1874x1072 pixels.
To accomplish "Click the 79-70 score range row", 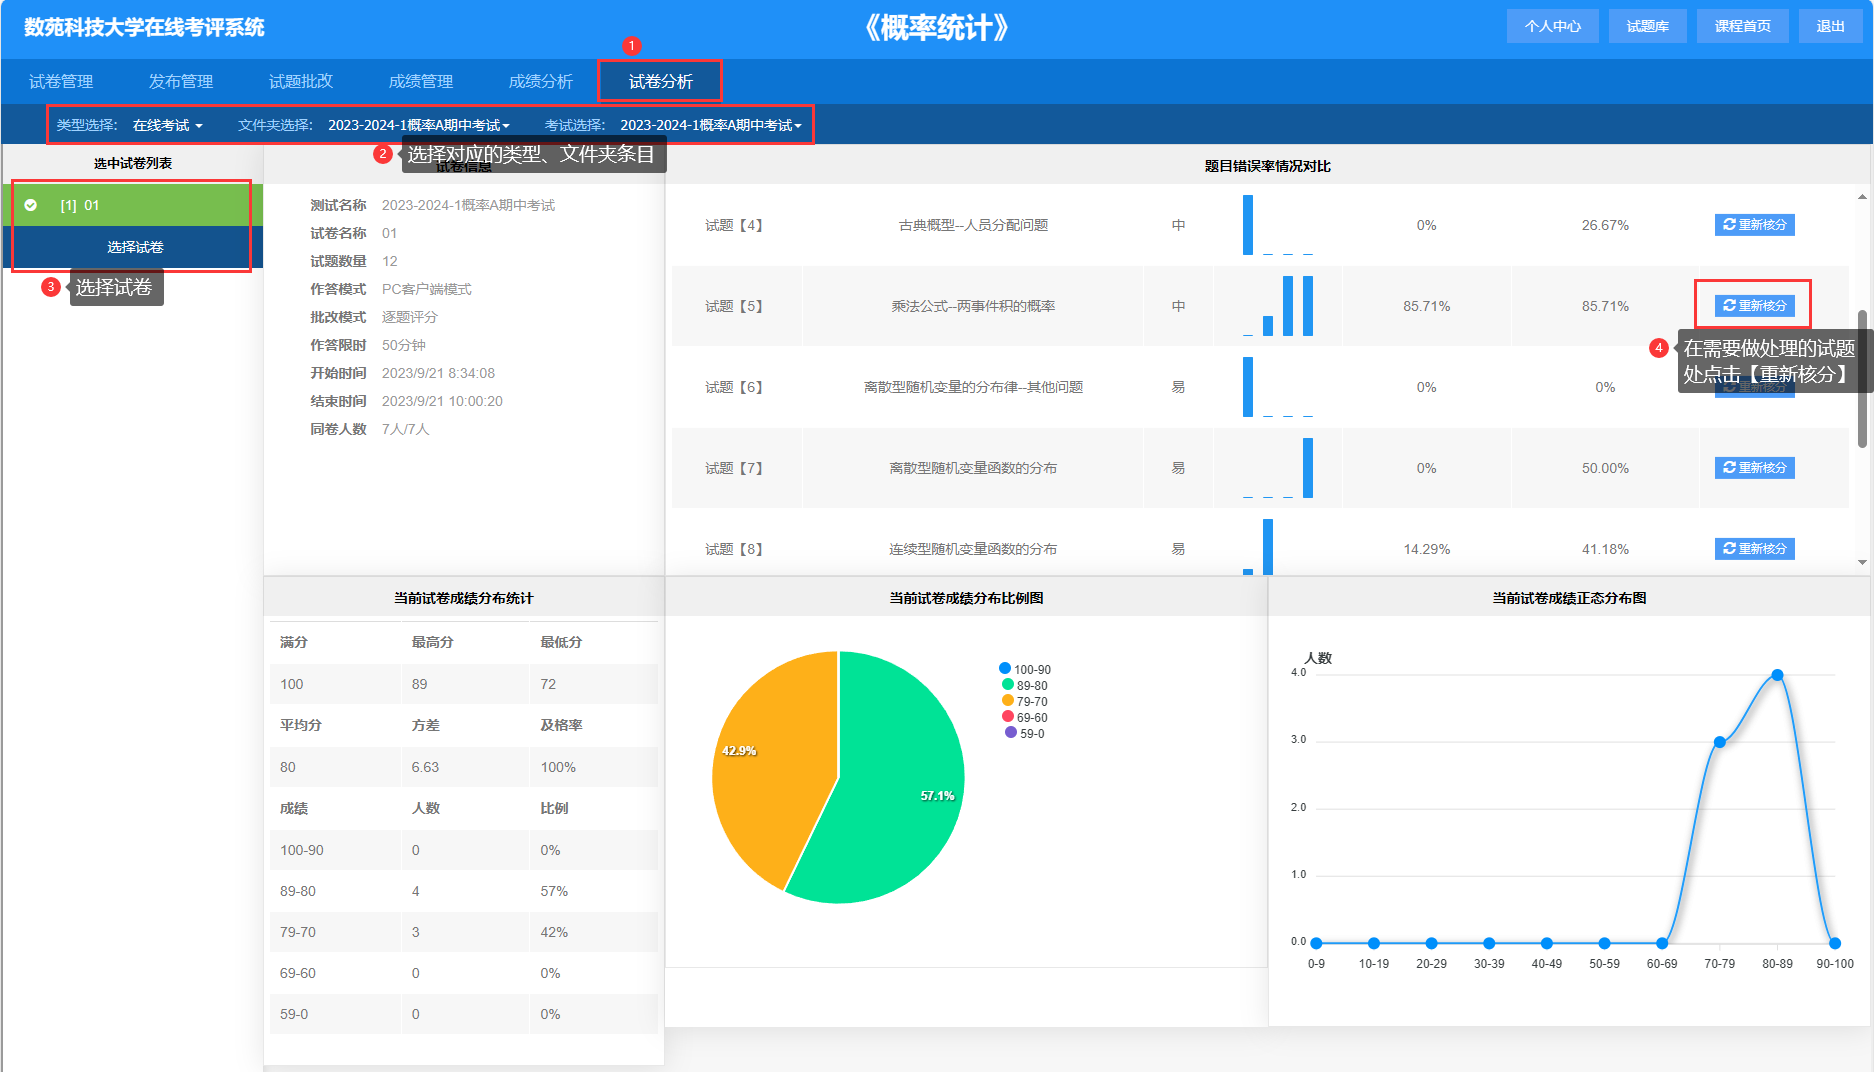I will pos(464,932).
